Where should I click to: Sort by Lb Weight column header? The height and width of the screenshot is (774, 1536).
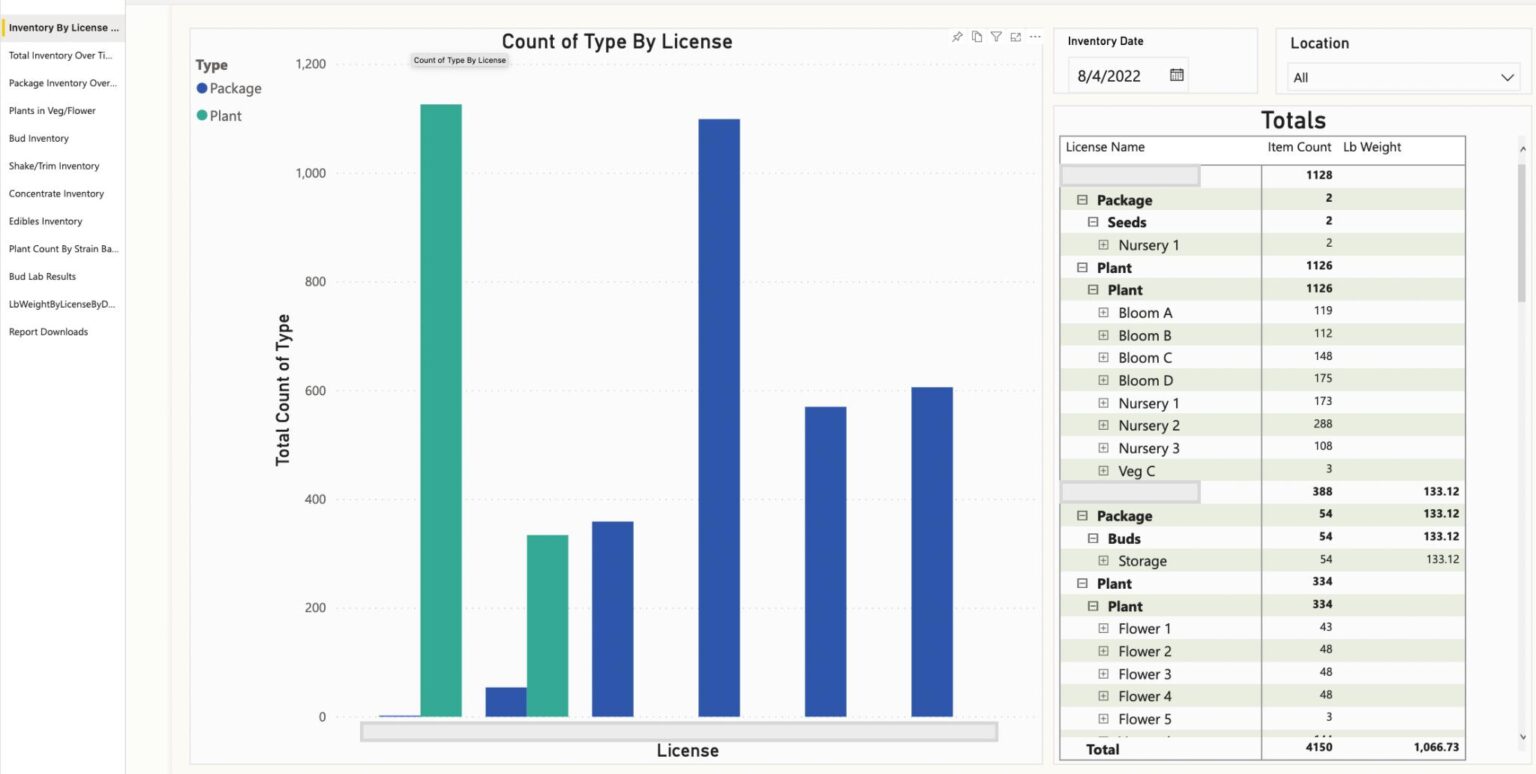1372,147
